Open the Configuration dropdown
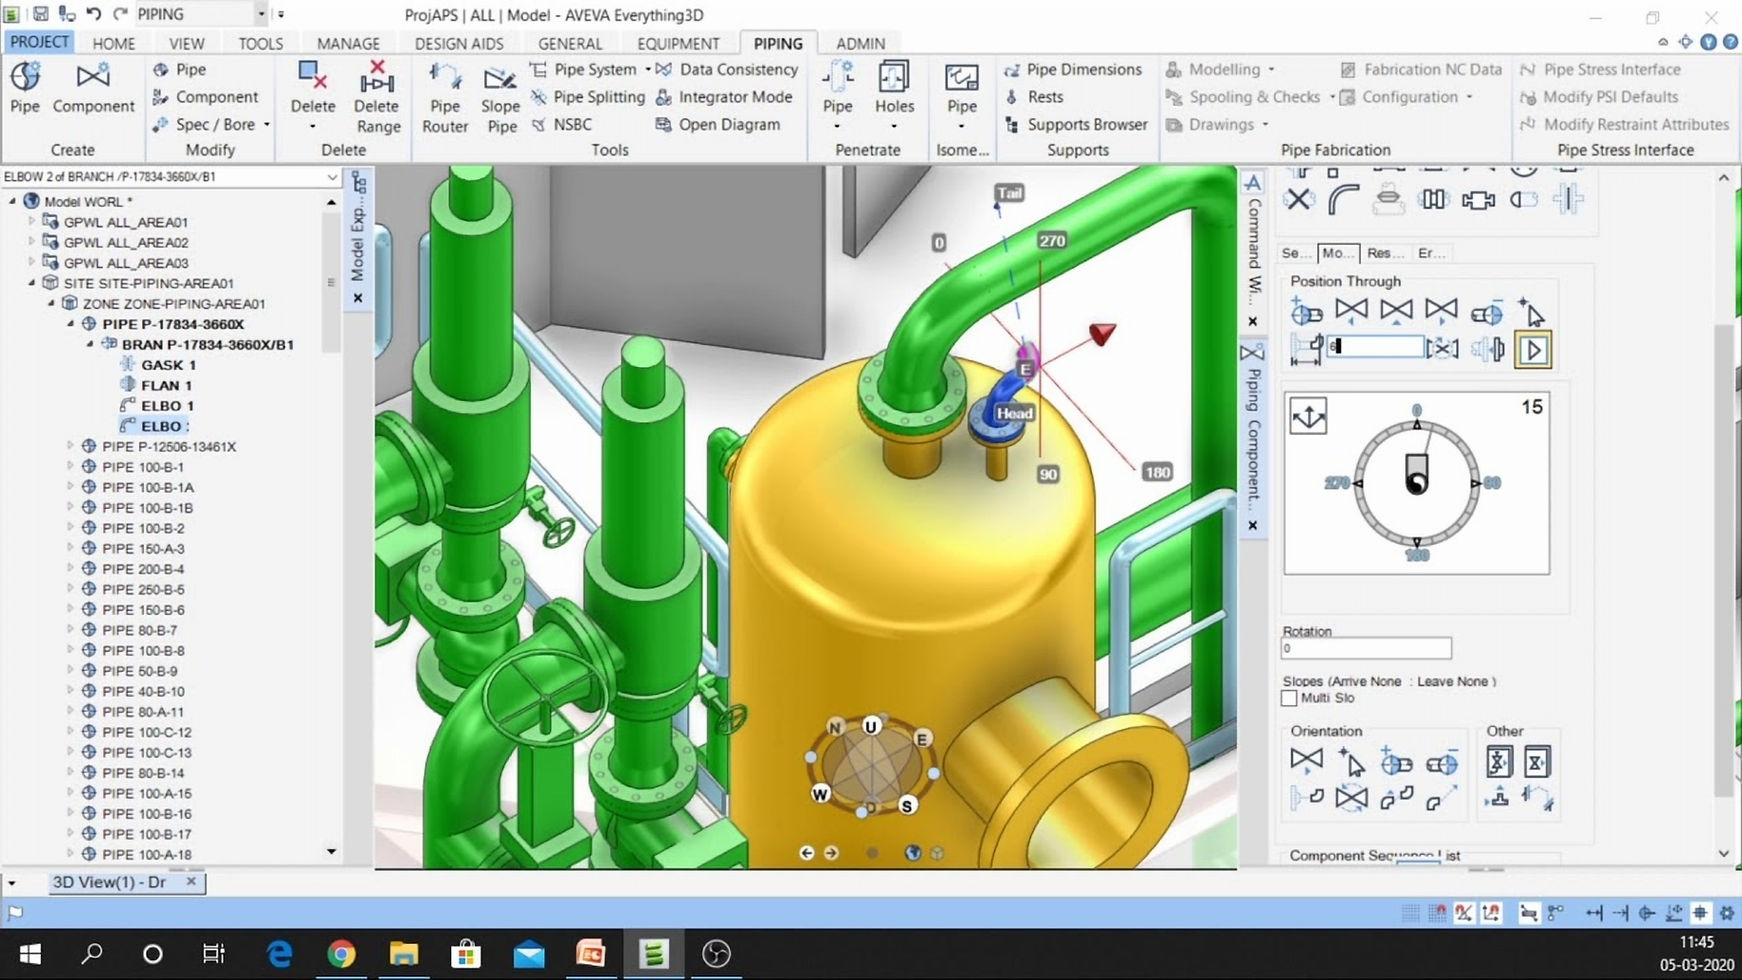 click(1469, 97)
